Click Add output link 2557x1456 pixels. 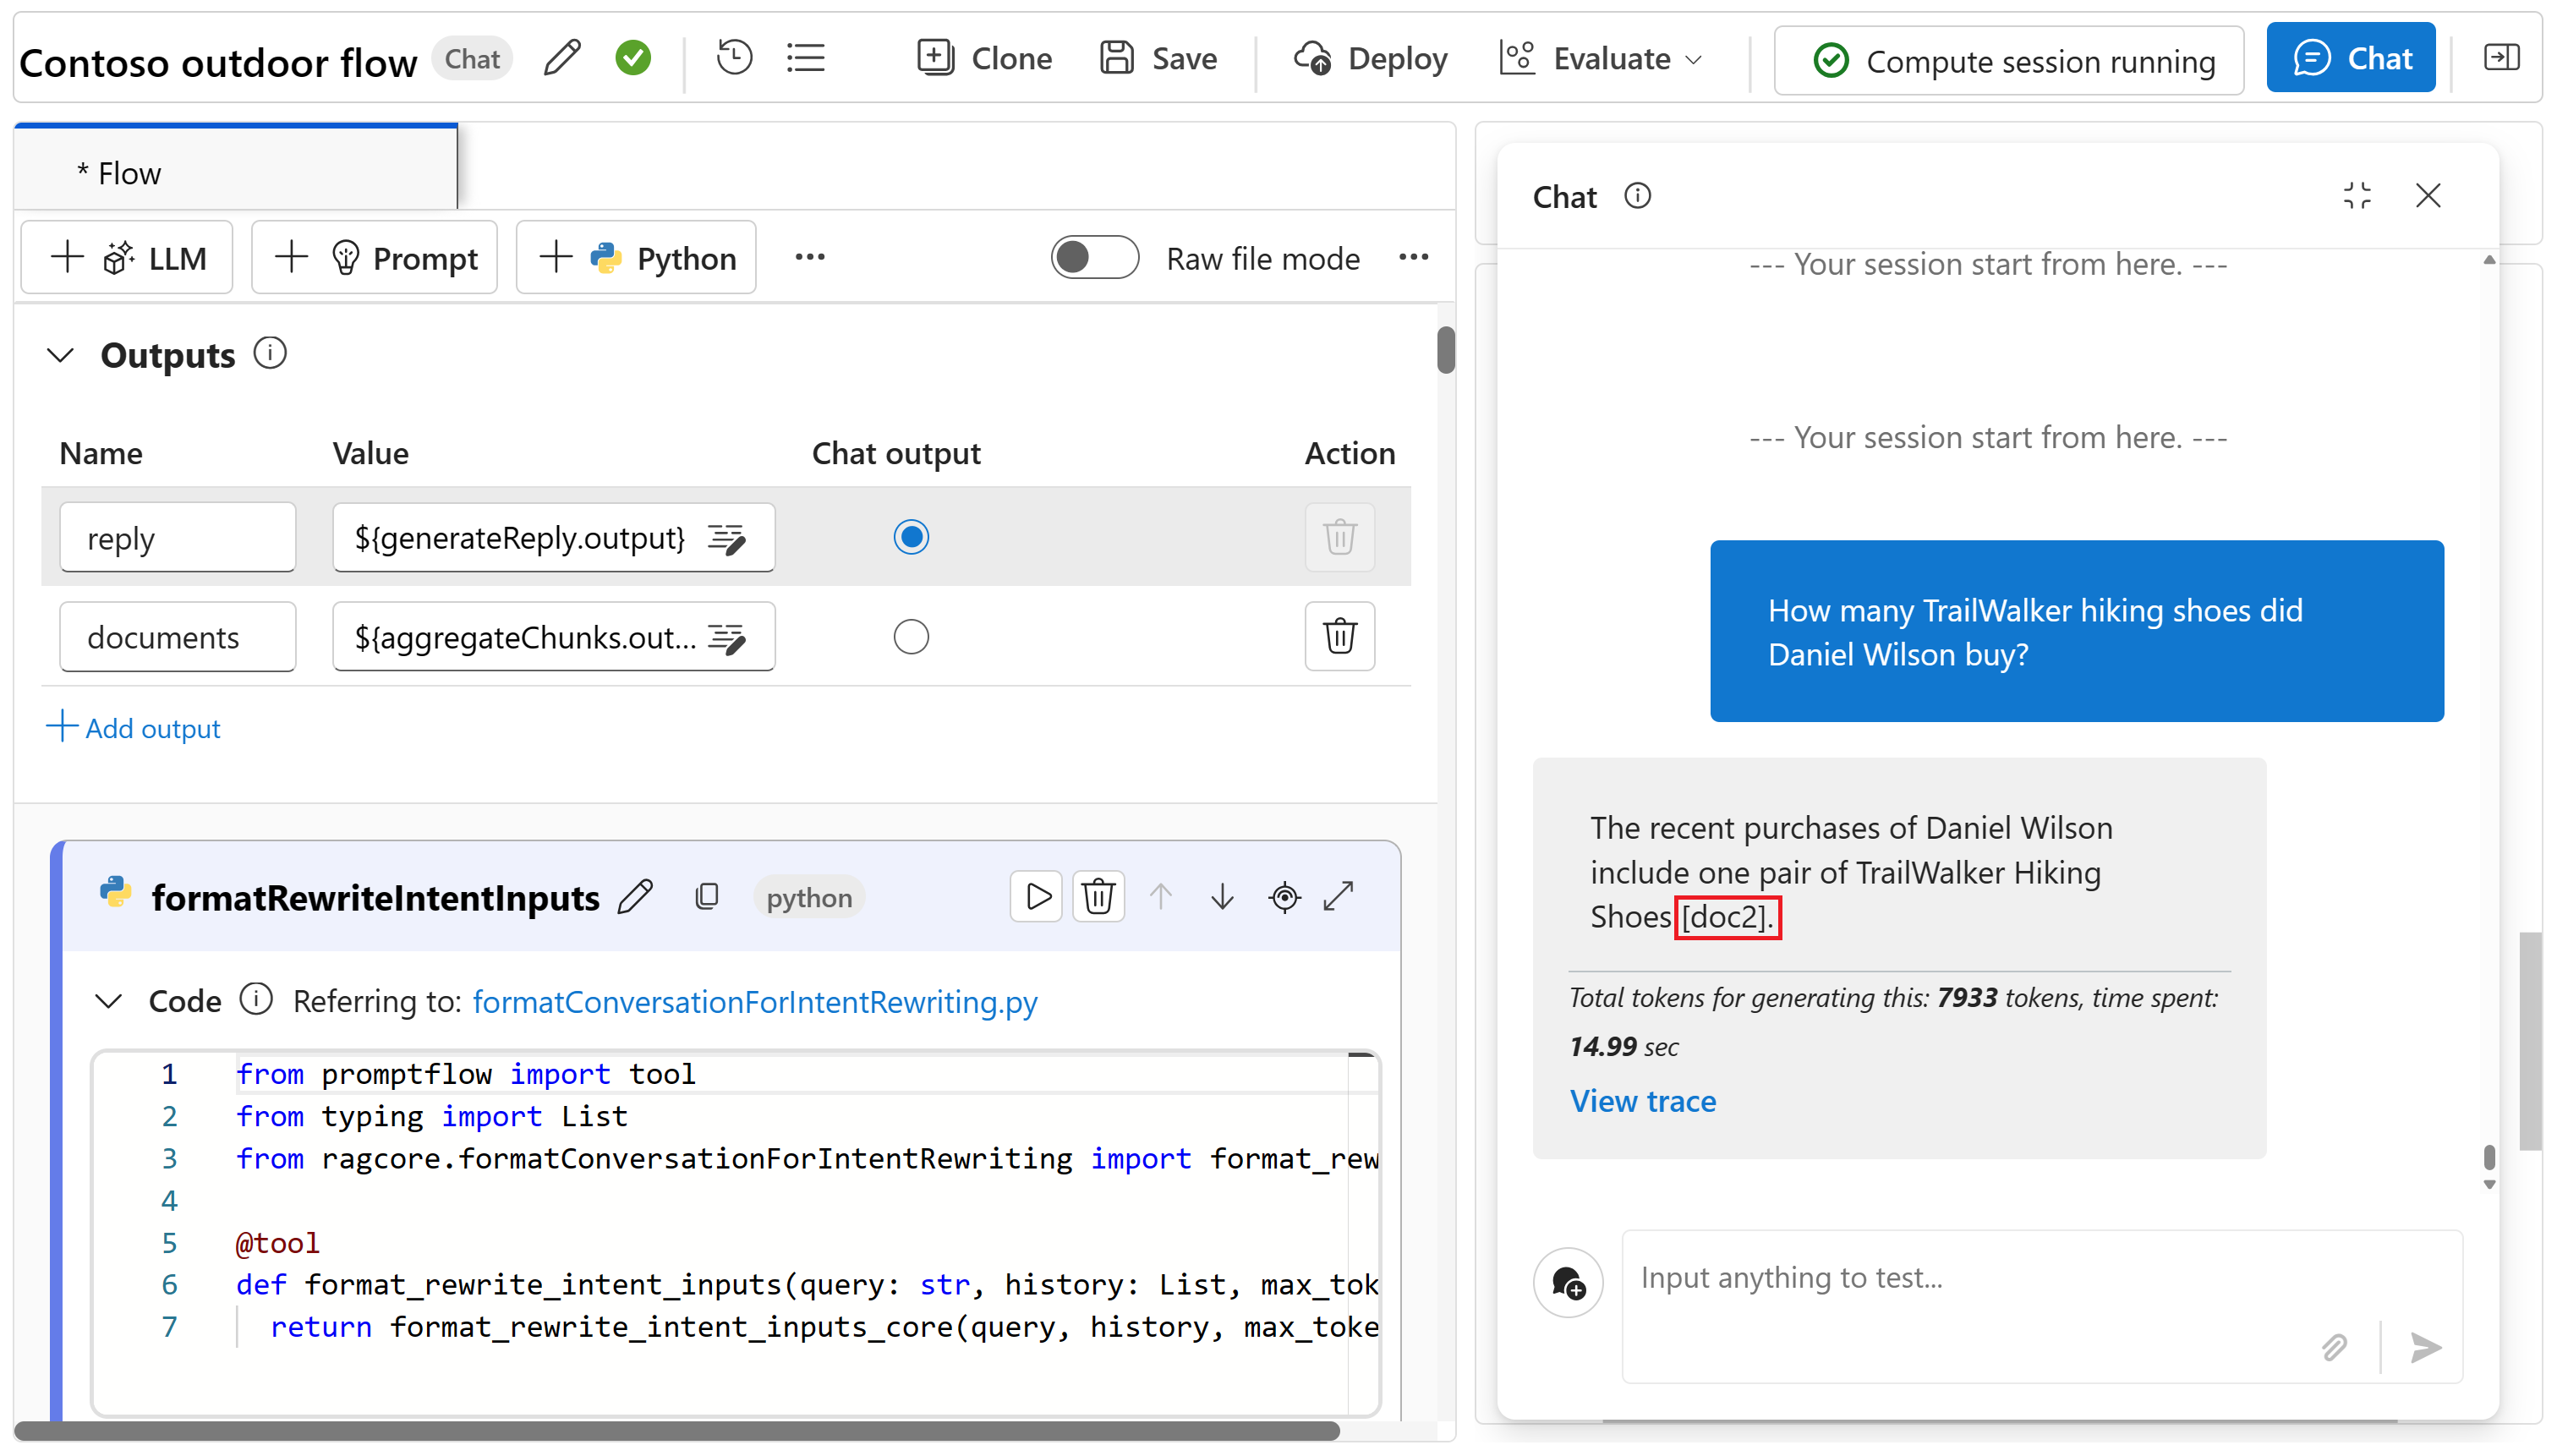pos(134,728)
